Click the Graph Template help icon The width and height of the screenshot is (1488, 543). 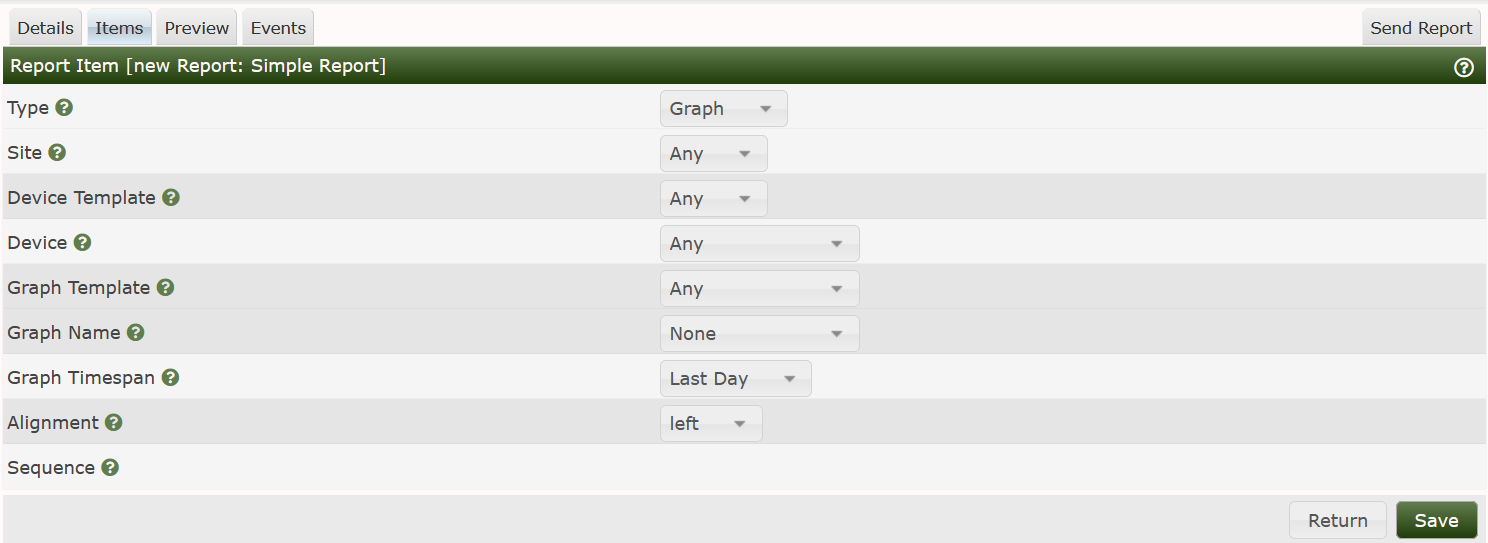(x=165, y=288)
